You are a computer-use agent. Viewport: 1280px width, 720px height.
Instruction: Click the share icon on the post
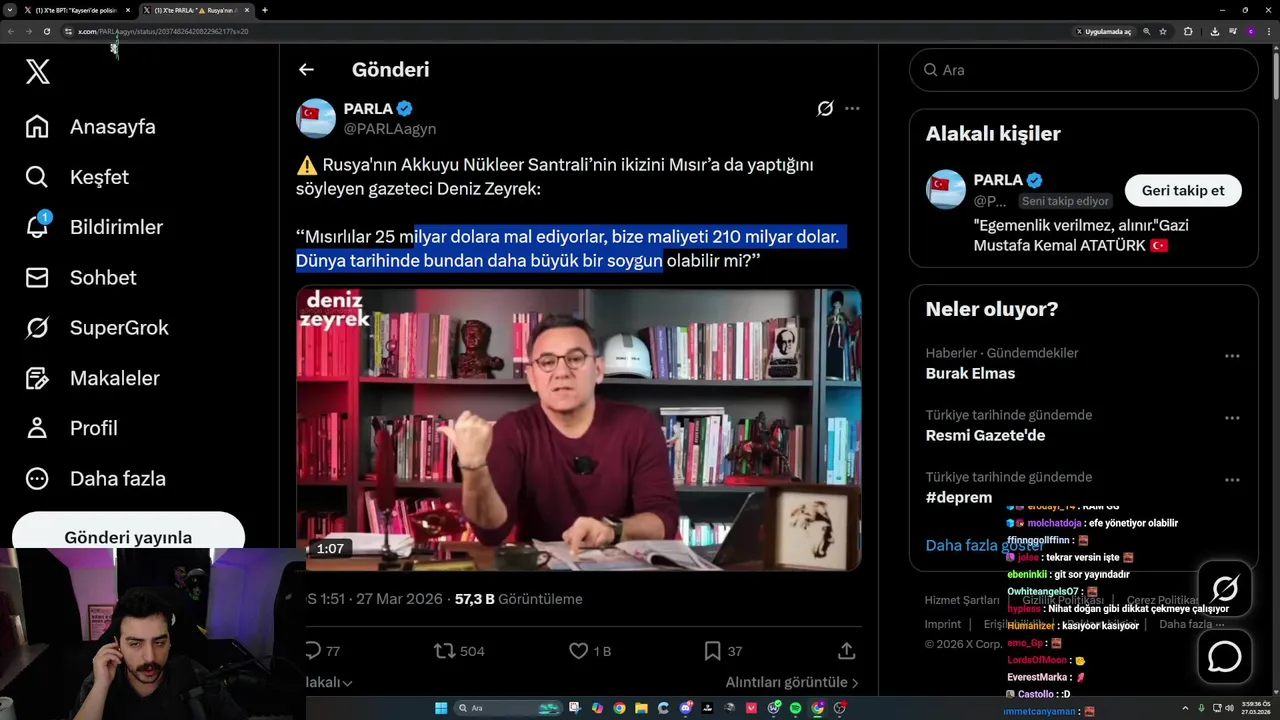[846, 651]
